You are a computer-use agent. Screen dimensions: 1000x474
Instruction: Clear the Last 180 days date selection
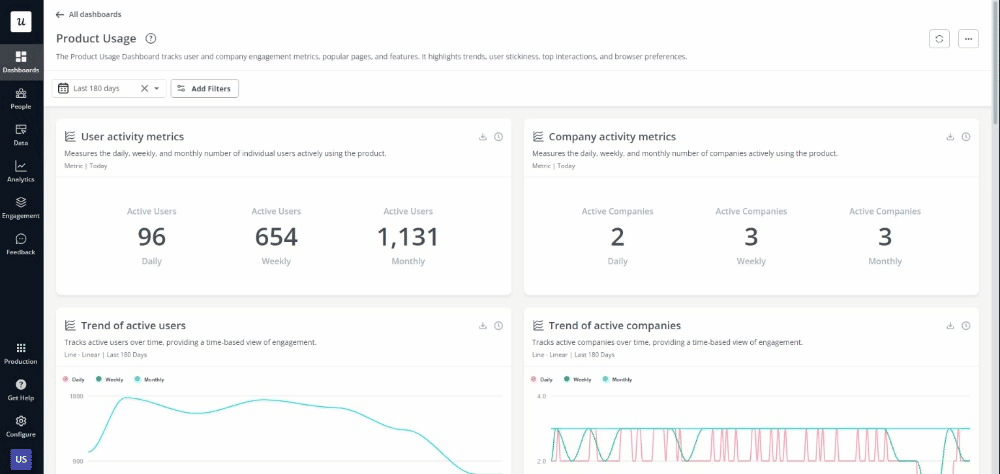pos(144,89)
